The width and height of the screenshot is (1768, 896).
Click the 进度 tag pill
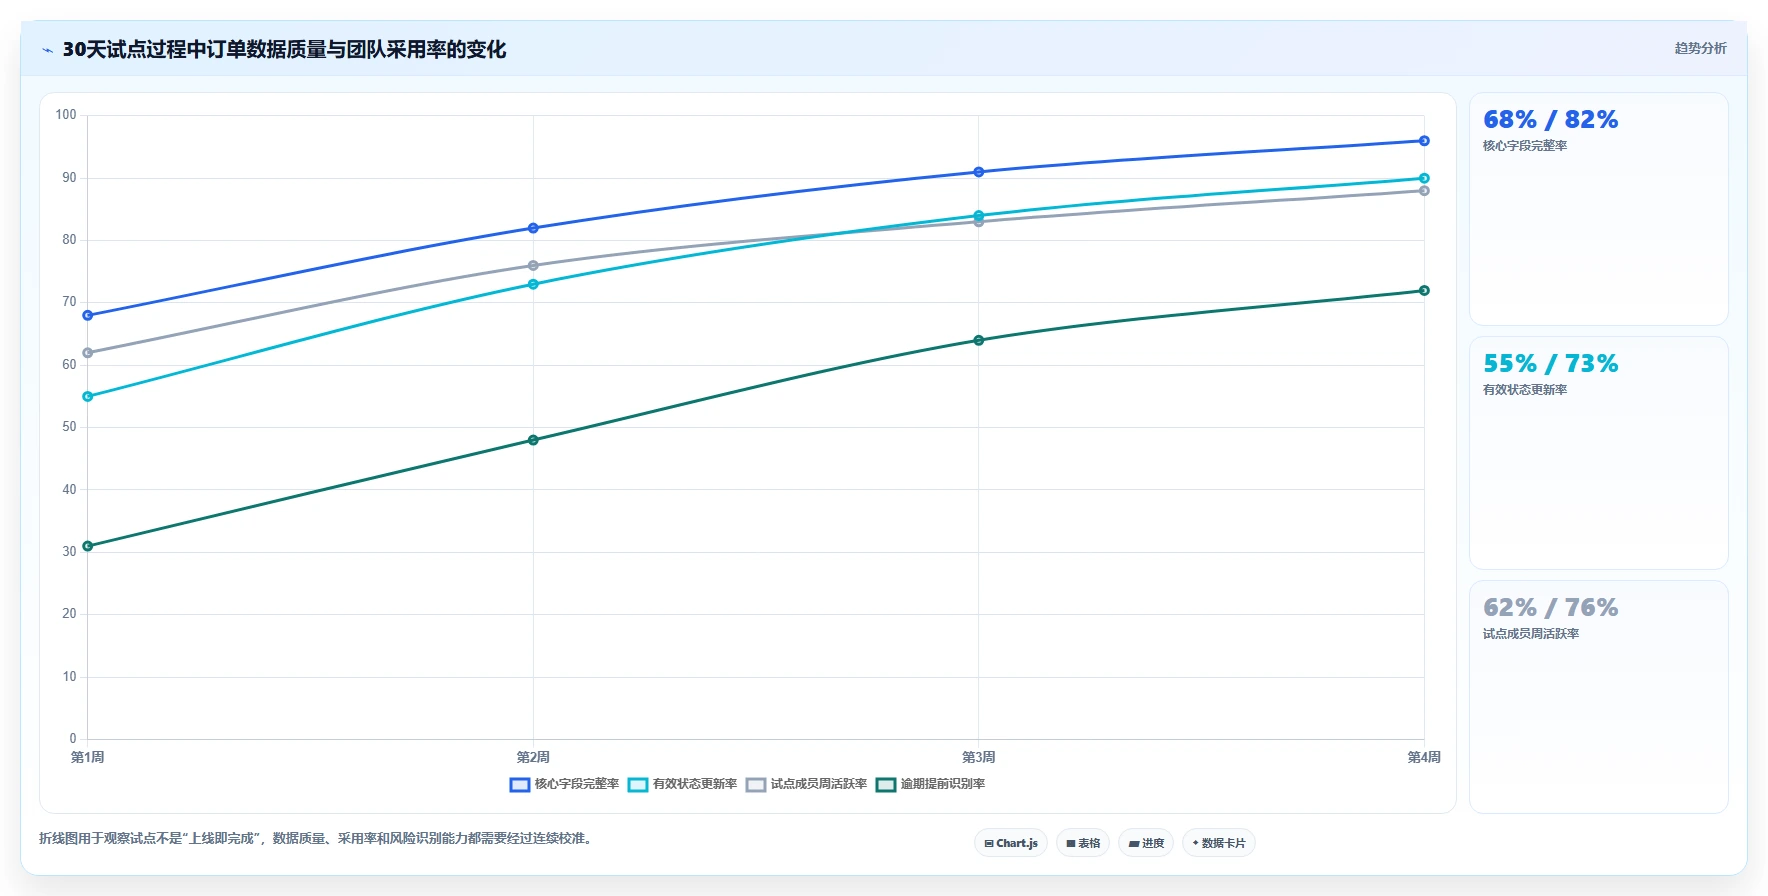1146,843
